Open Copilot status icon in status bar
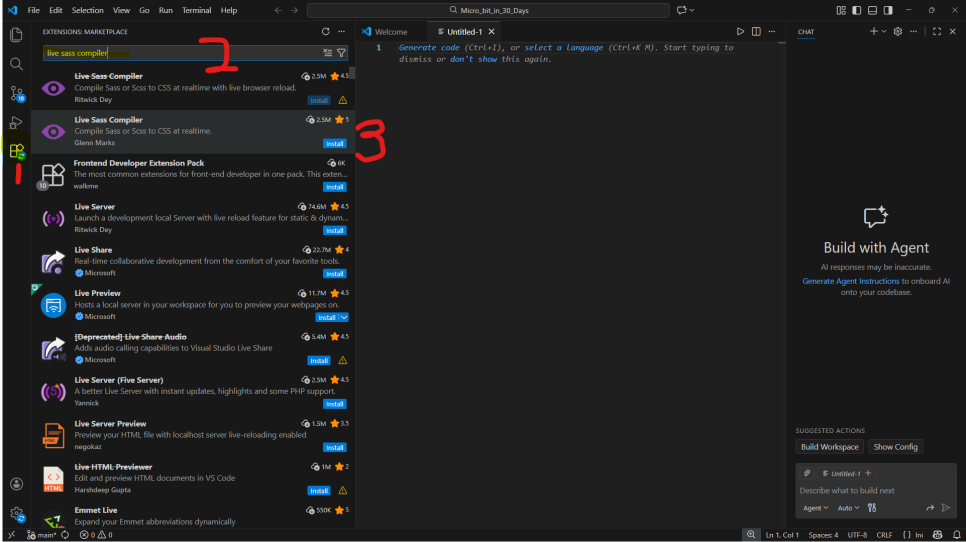Viewport: 966px width, 542px height. pos(938,535)
